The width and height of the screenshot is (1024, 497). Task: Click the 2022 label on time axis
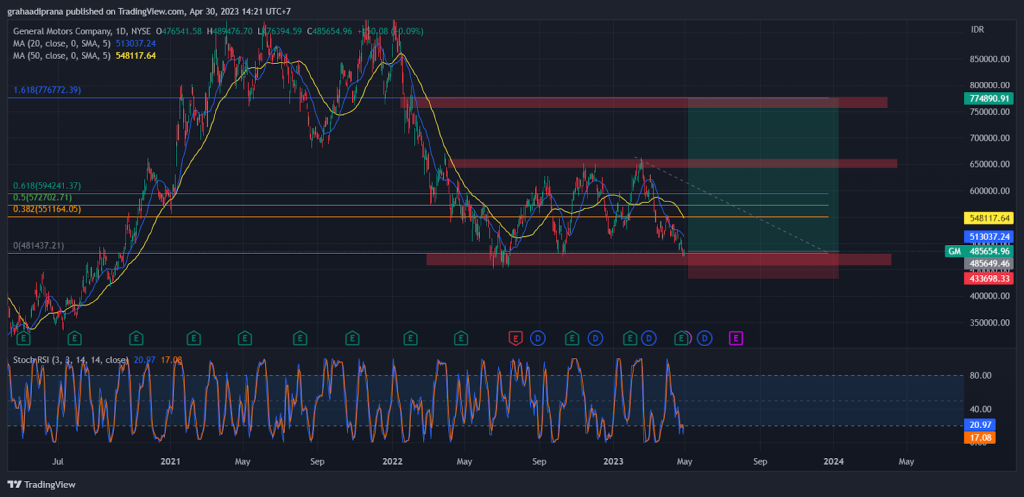coord(392,462)
